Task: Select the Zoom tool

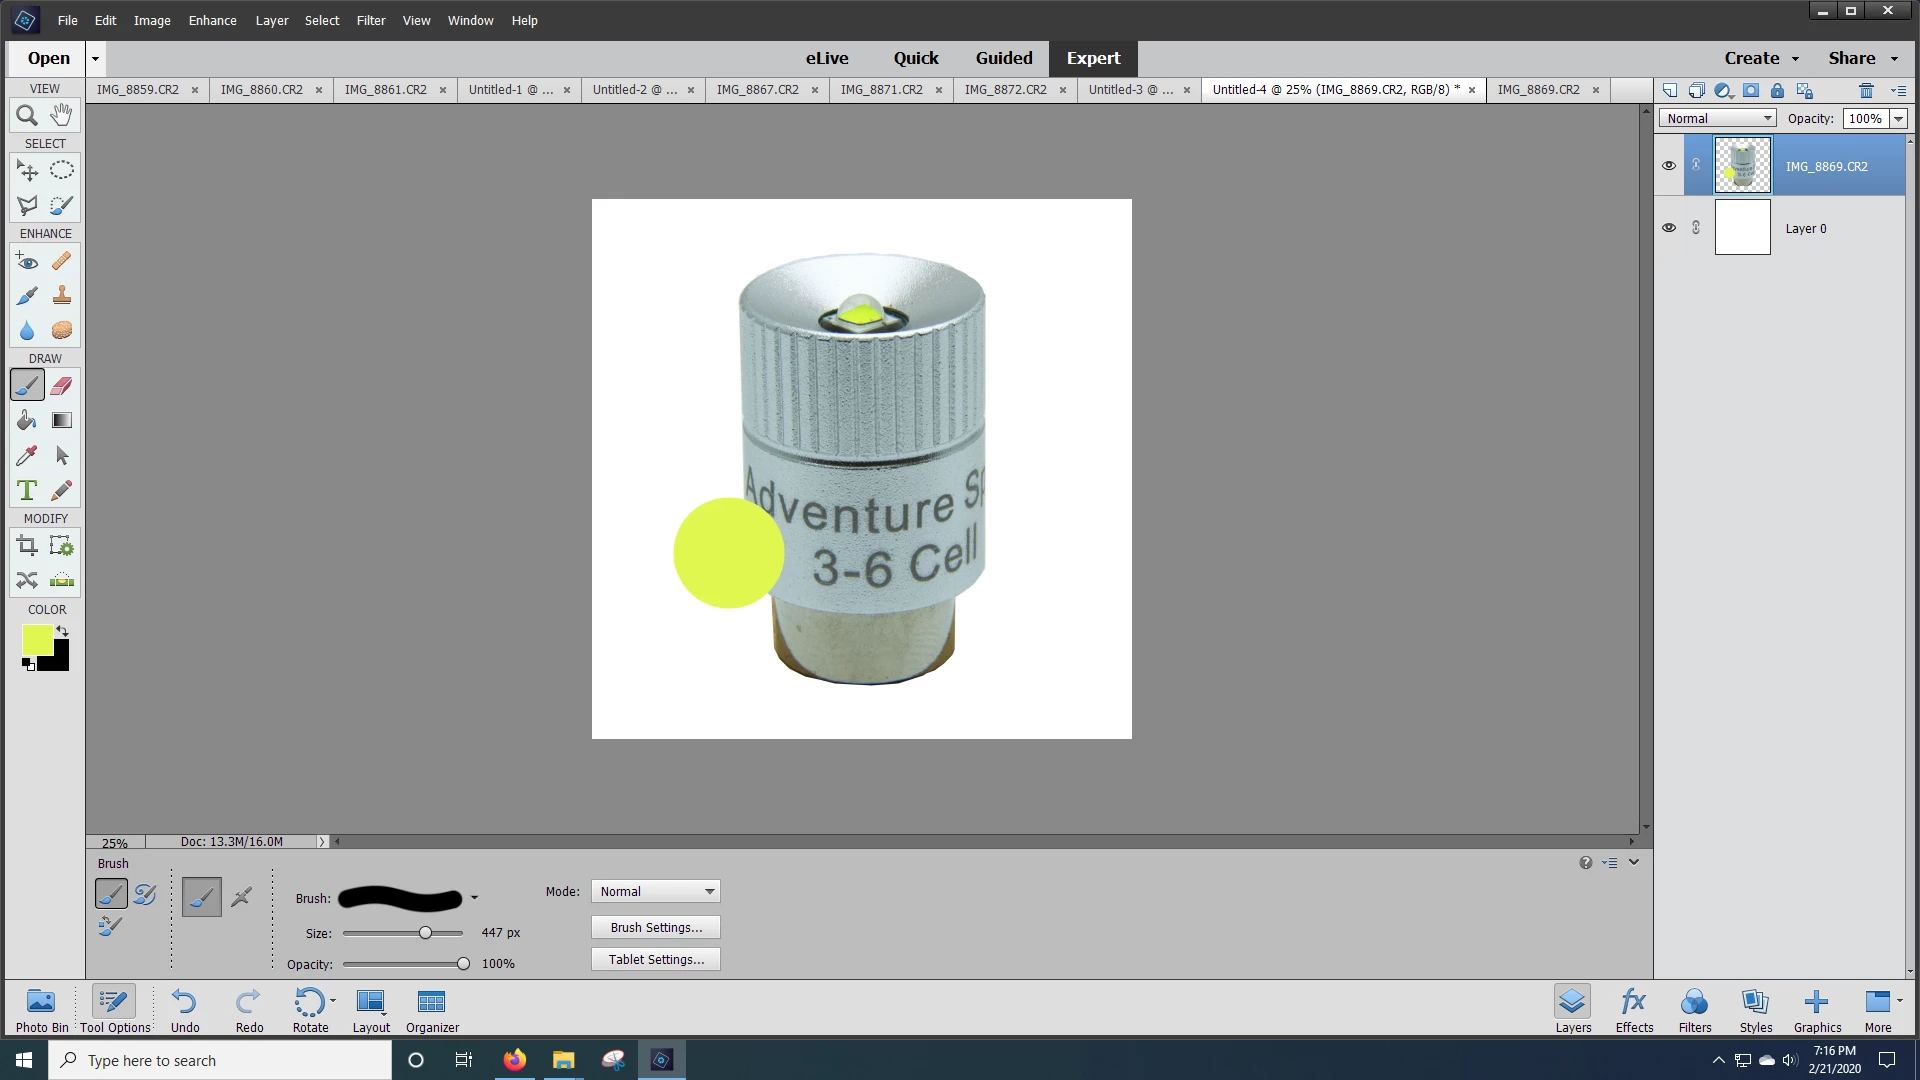Action: point(27,115)
